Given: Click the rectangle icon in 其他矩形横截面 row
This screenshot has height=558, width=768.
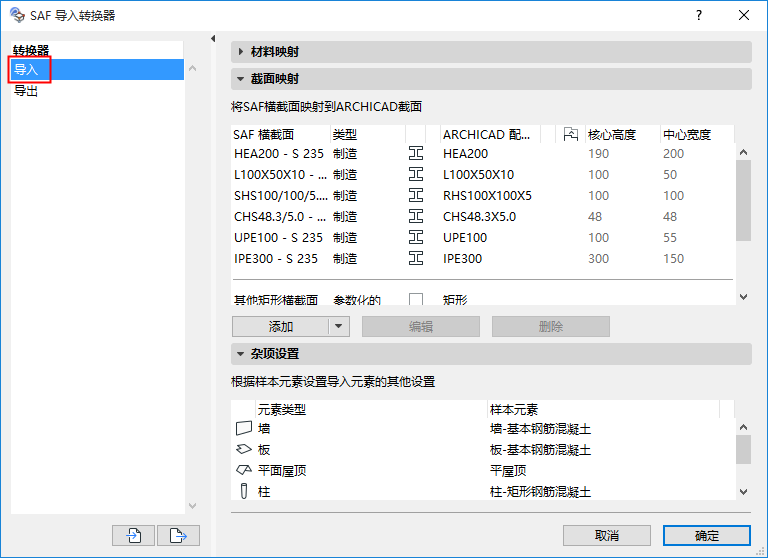Looking at the screenshot, I should tap(416, 299).
